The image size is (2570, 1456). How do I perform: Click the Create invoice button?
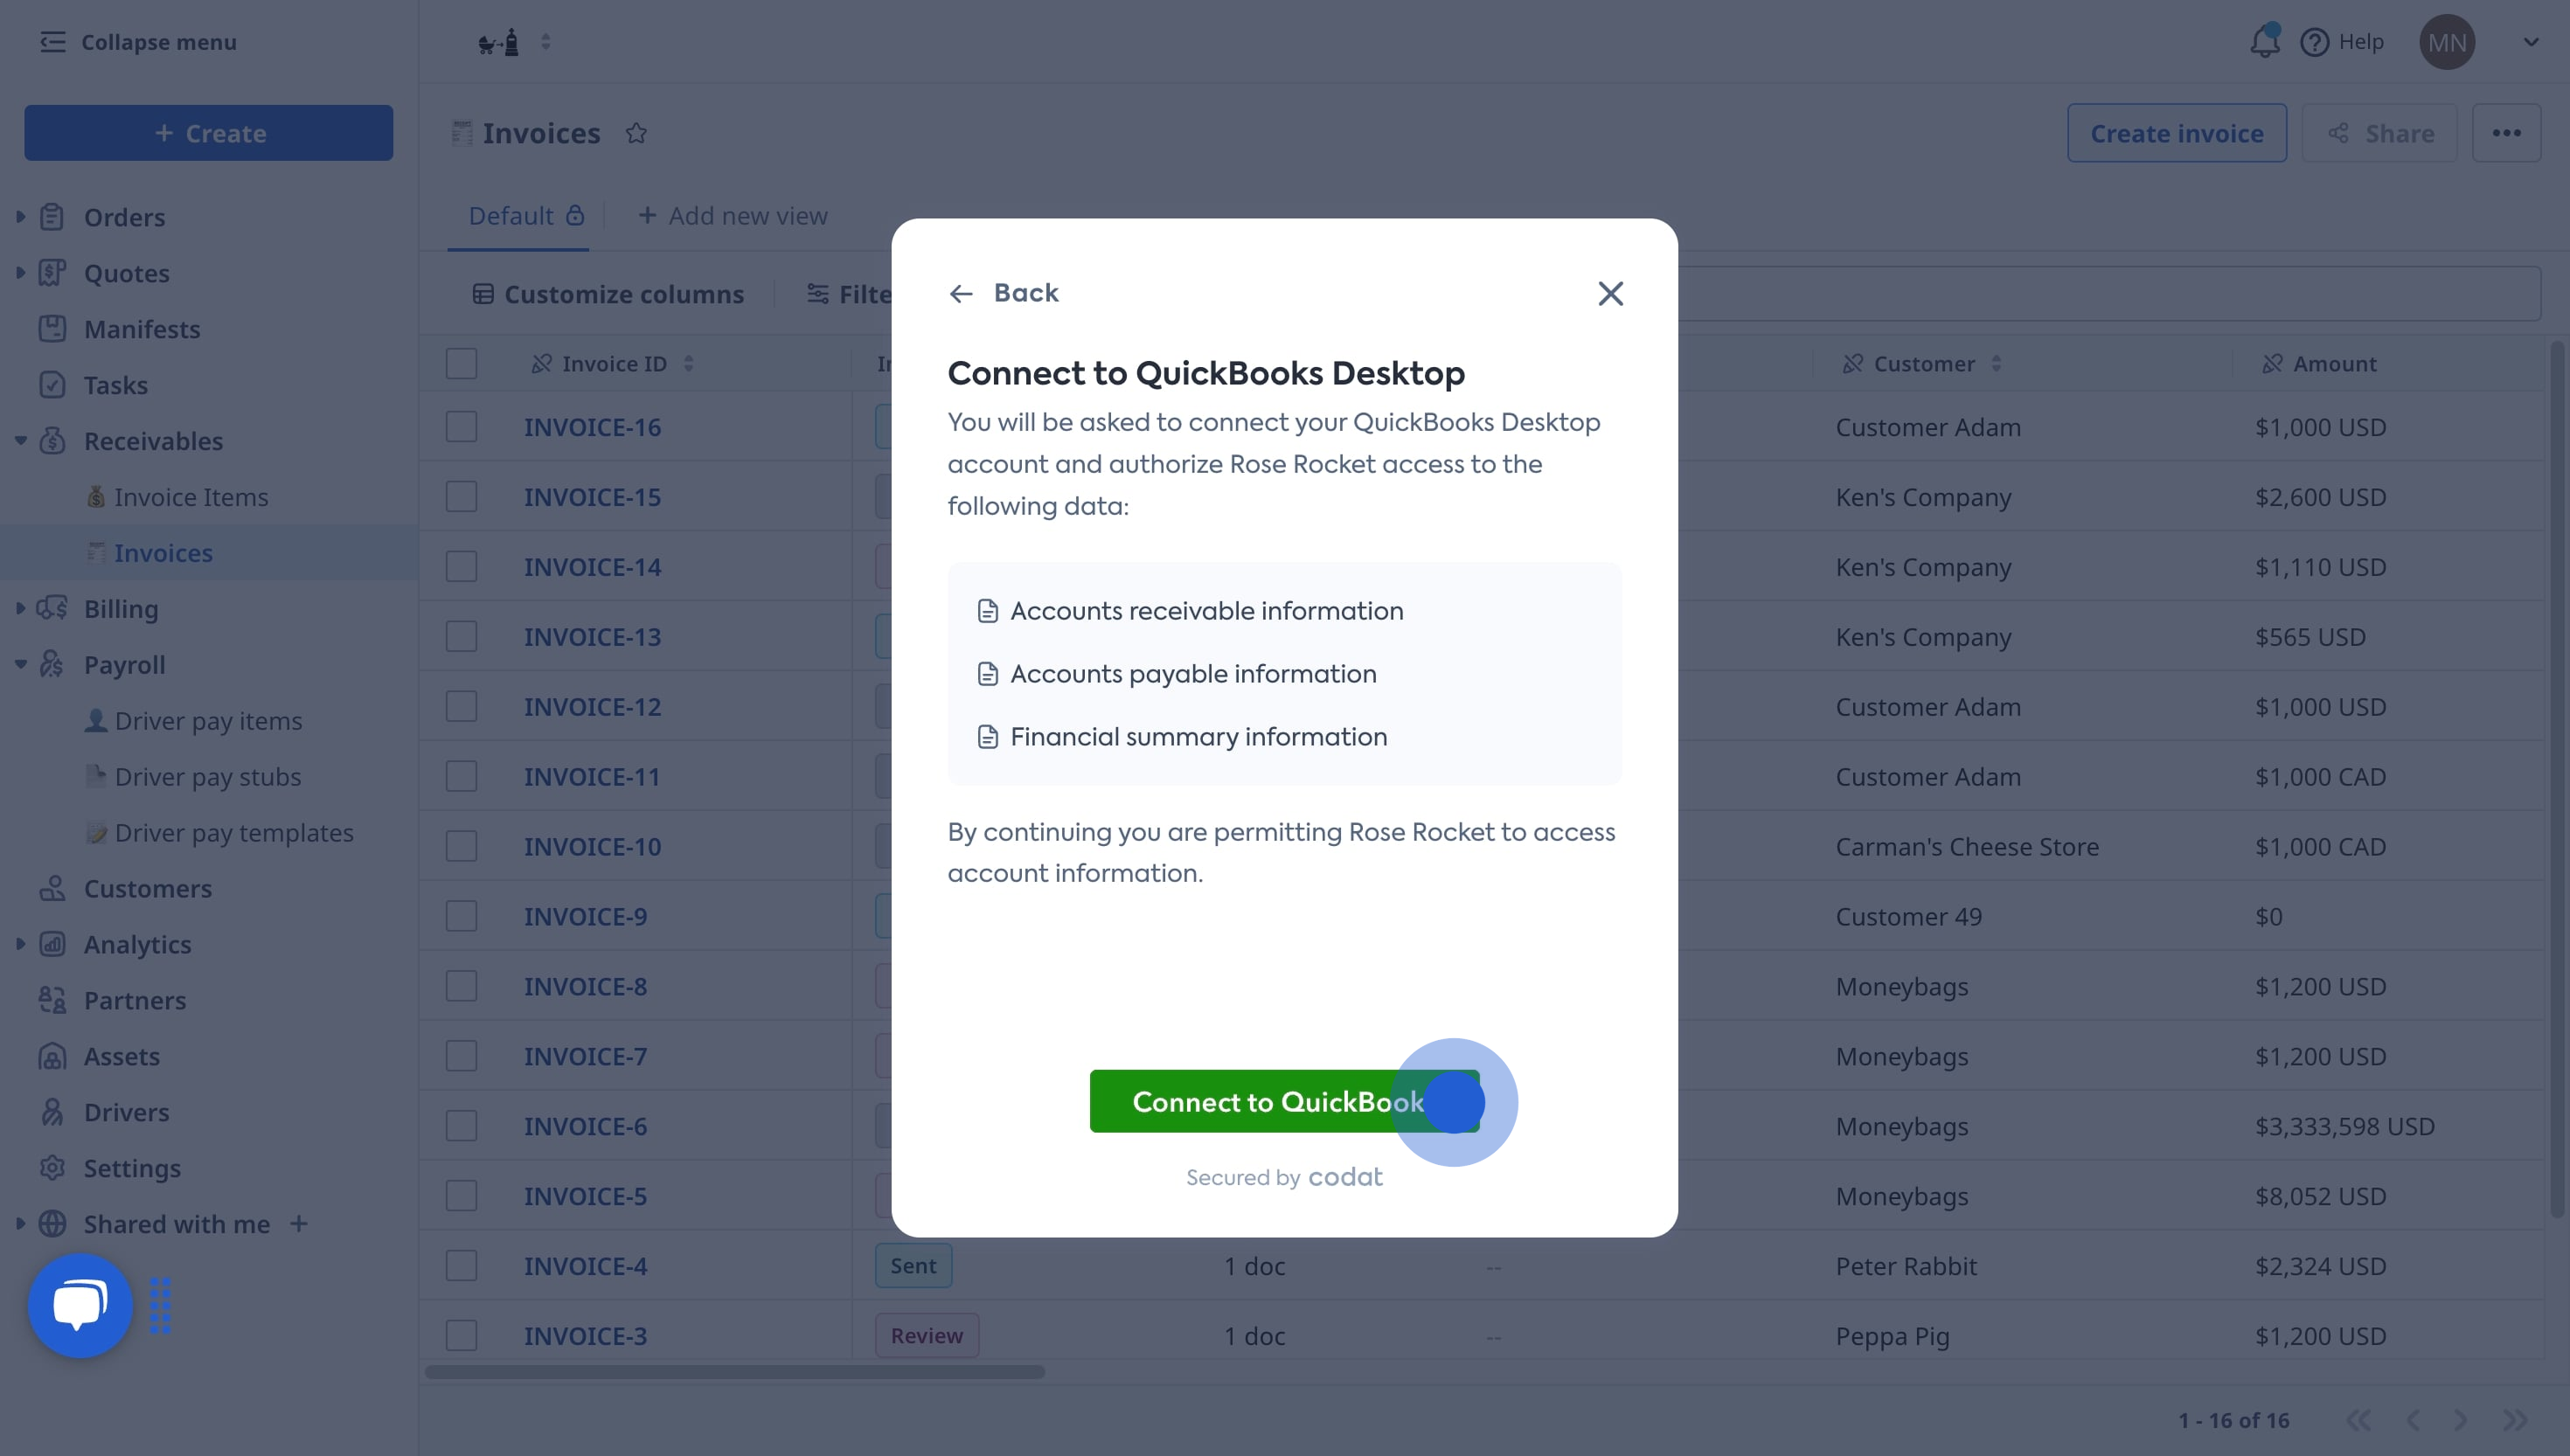[x=2176, y=133]
